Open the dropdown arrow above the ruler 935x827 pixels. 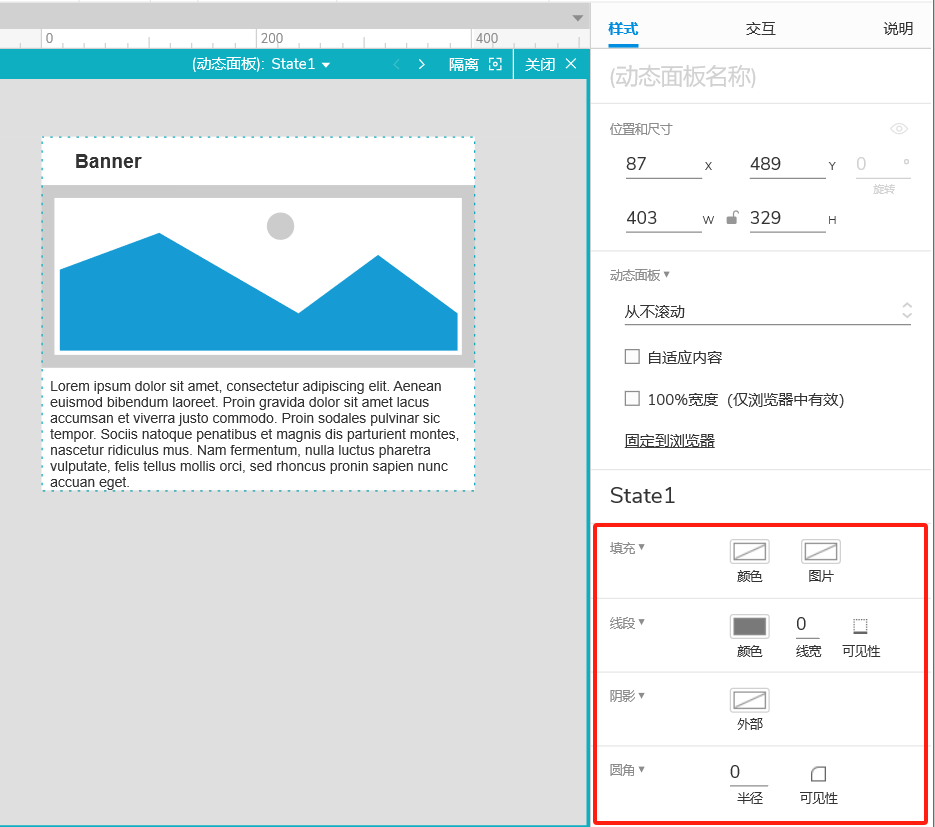577,18
